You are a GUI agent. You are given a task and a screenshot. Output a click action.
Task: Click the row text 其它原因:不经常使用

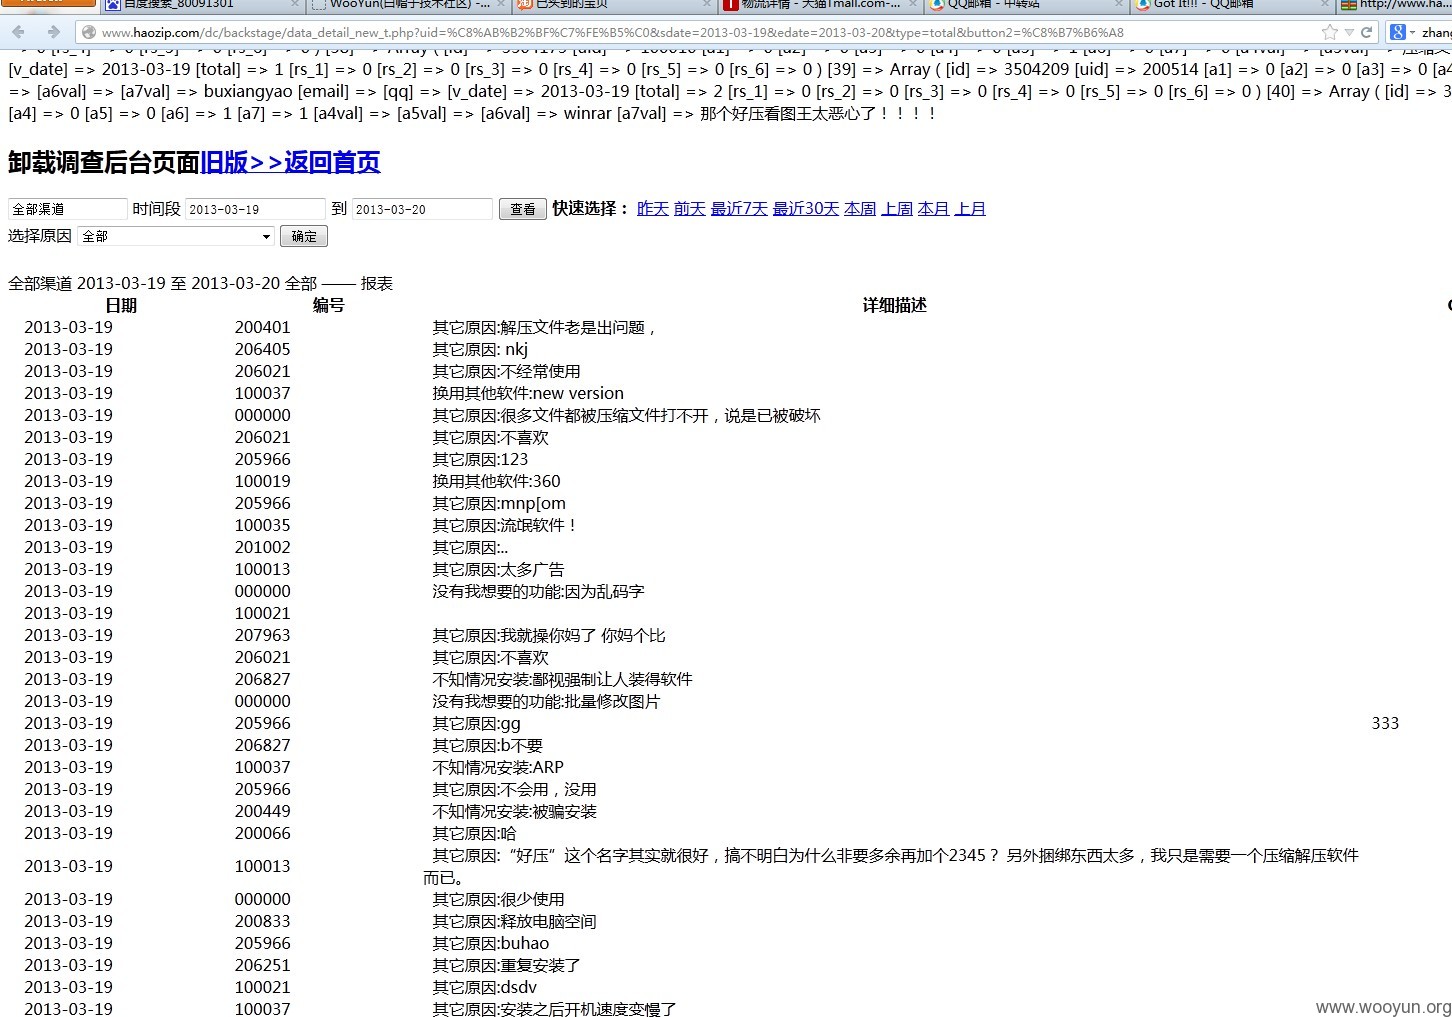[x=506, y=371]
